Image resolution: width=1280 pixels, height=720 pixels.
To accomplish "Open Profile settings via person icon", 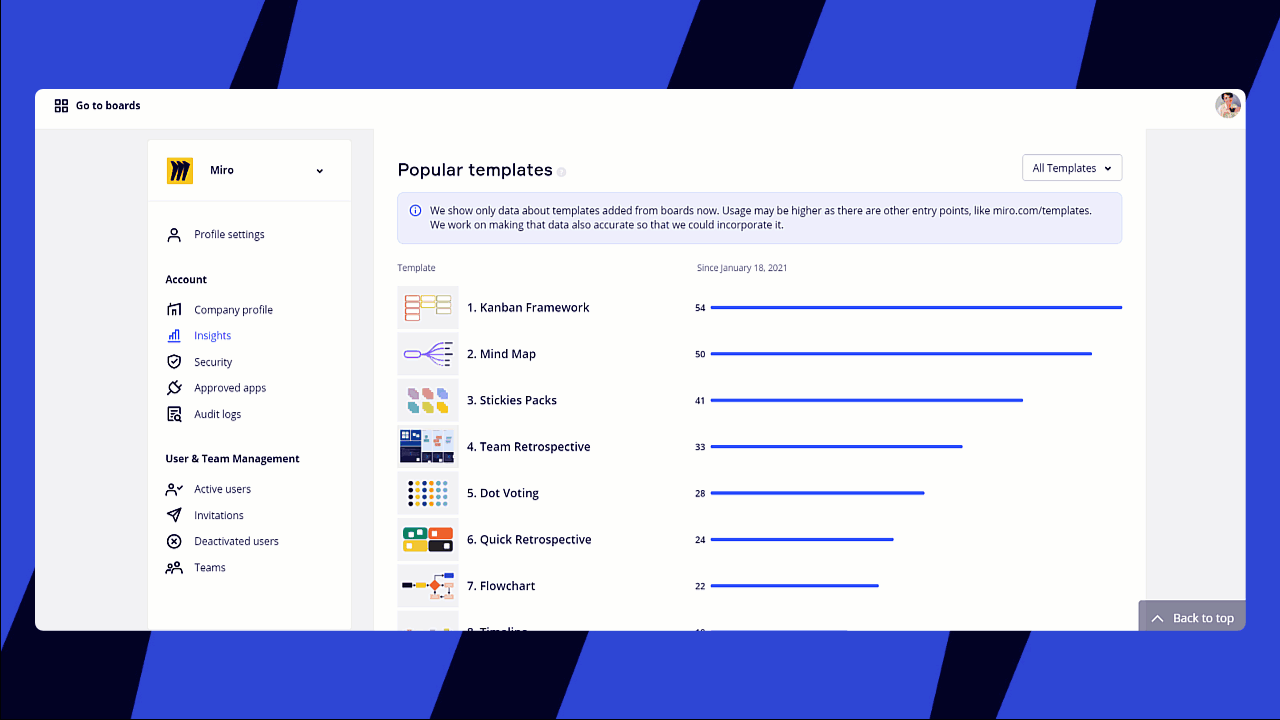I will coord(174,235).
